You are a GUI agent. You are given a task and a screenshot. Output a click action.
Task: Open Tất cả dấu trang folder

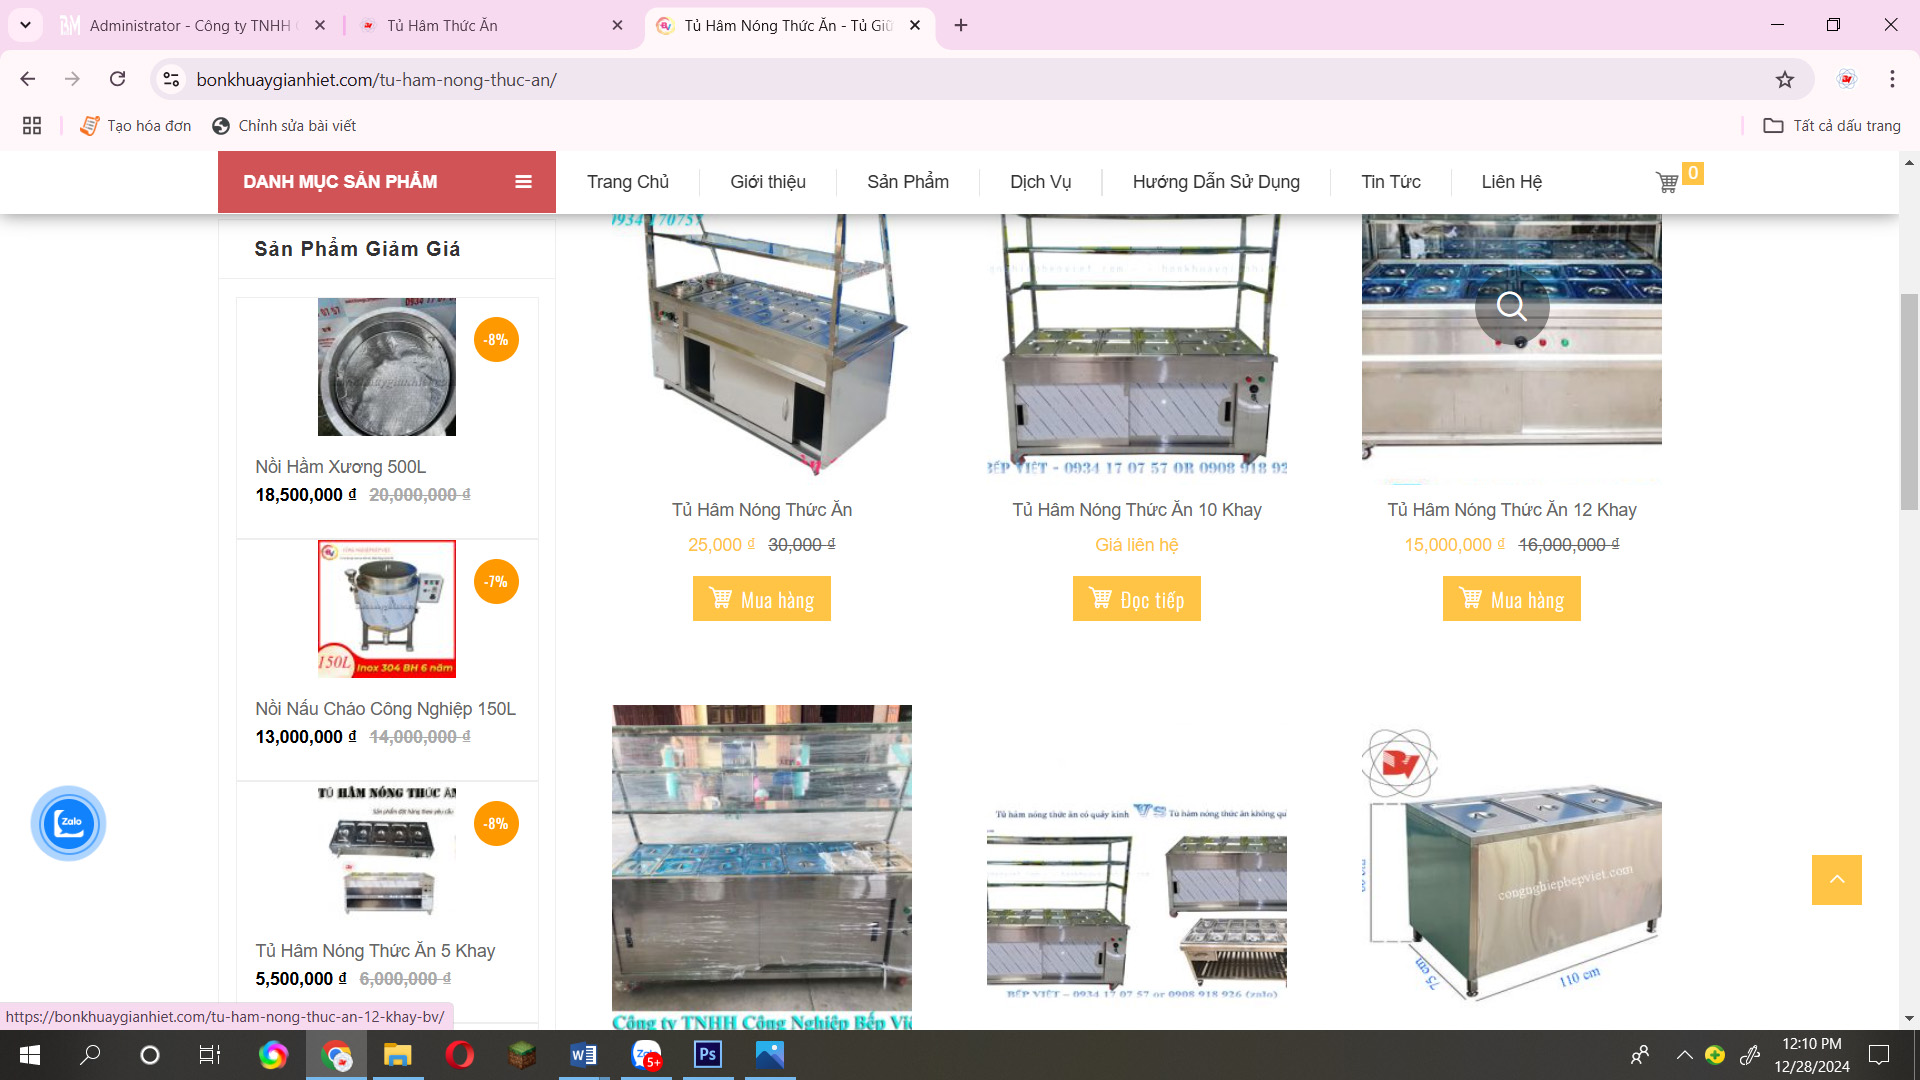pos(1832,126)
